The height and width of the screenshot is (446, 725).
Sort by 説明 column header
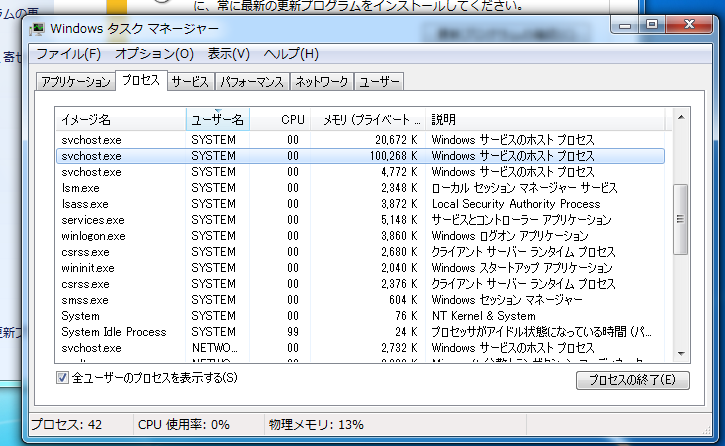point(545,120)
